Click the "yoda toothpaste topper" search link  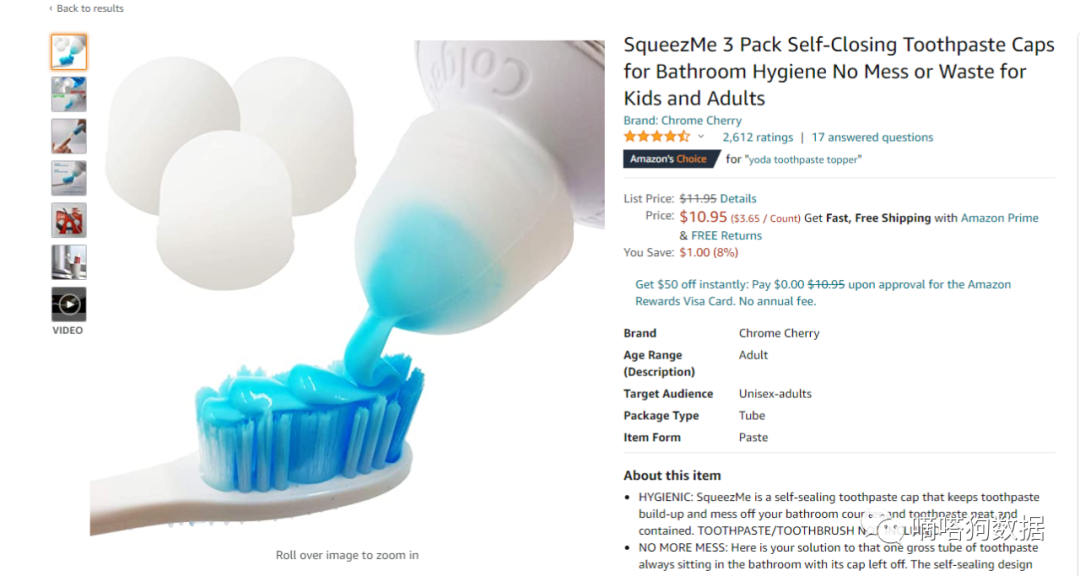[x=803, y=160]
